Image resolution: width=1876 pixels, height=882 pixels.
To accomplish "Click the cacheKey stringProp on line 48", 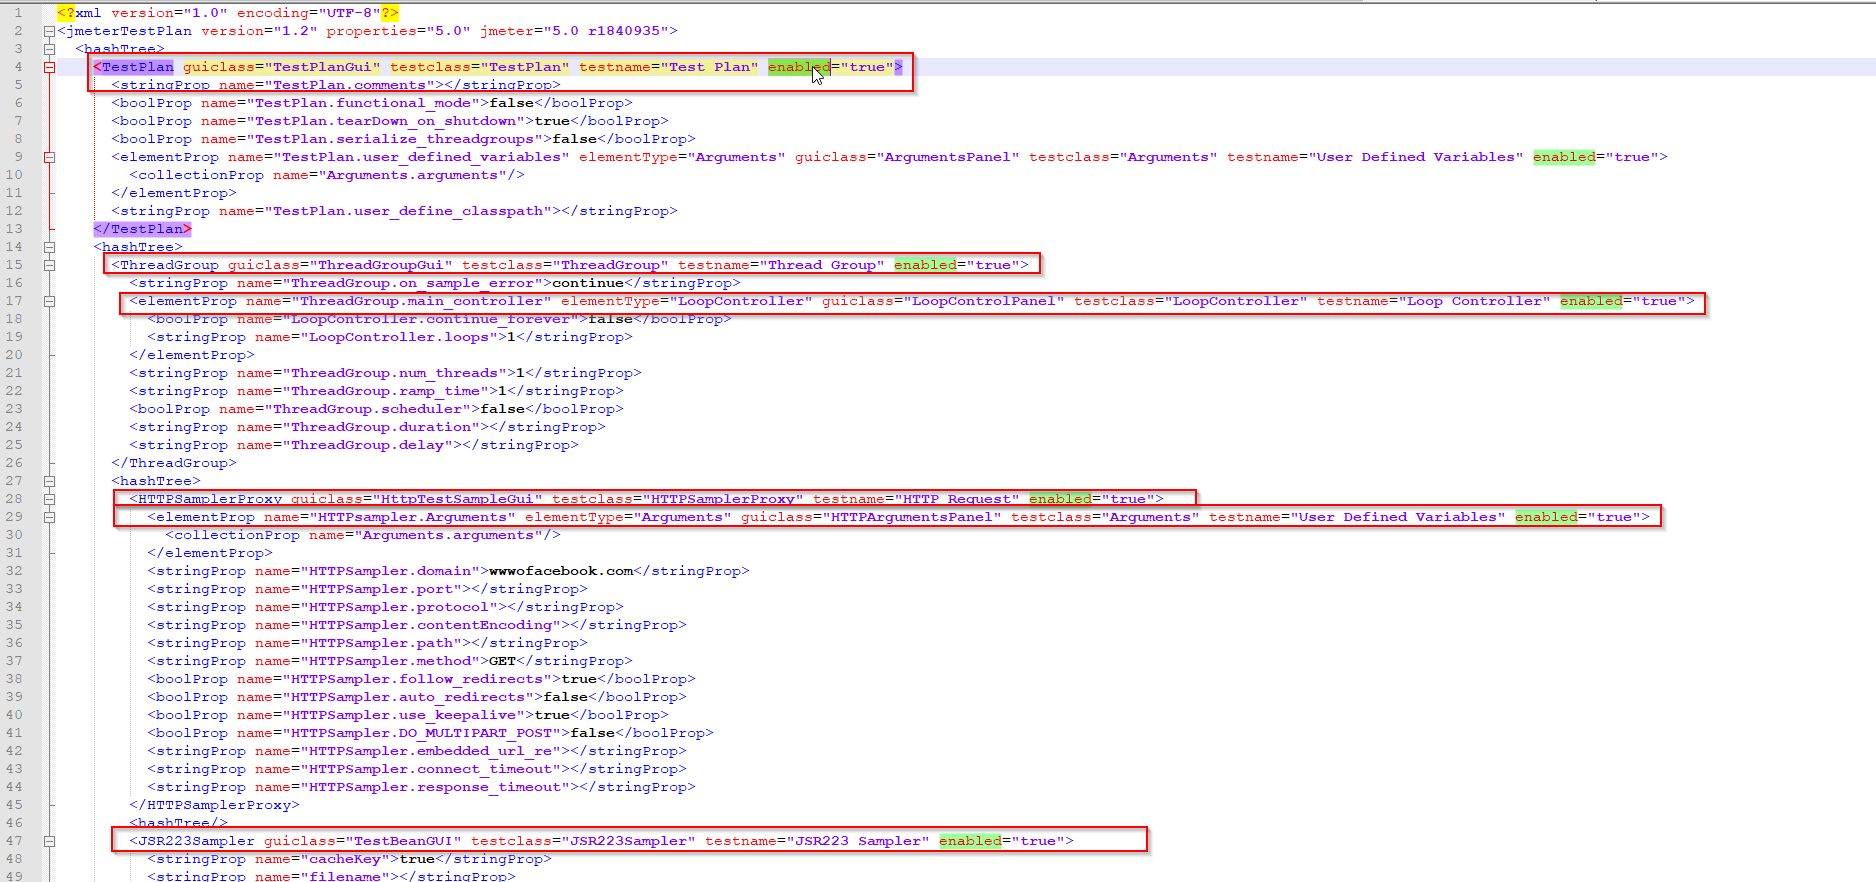I will point(349,859).
